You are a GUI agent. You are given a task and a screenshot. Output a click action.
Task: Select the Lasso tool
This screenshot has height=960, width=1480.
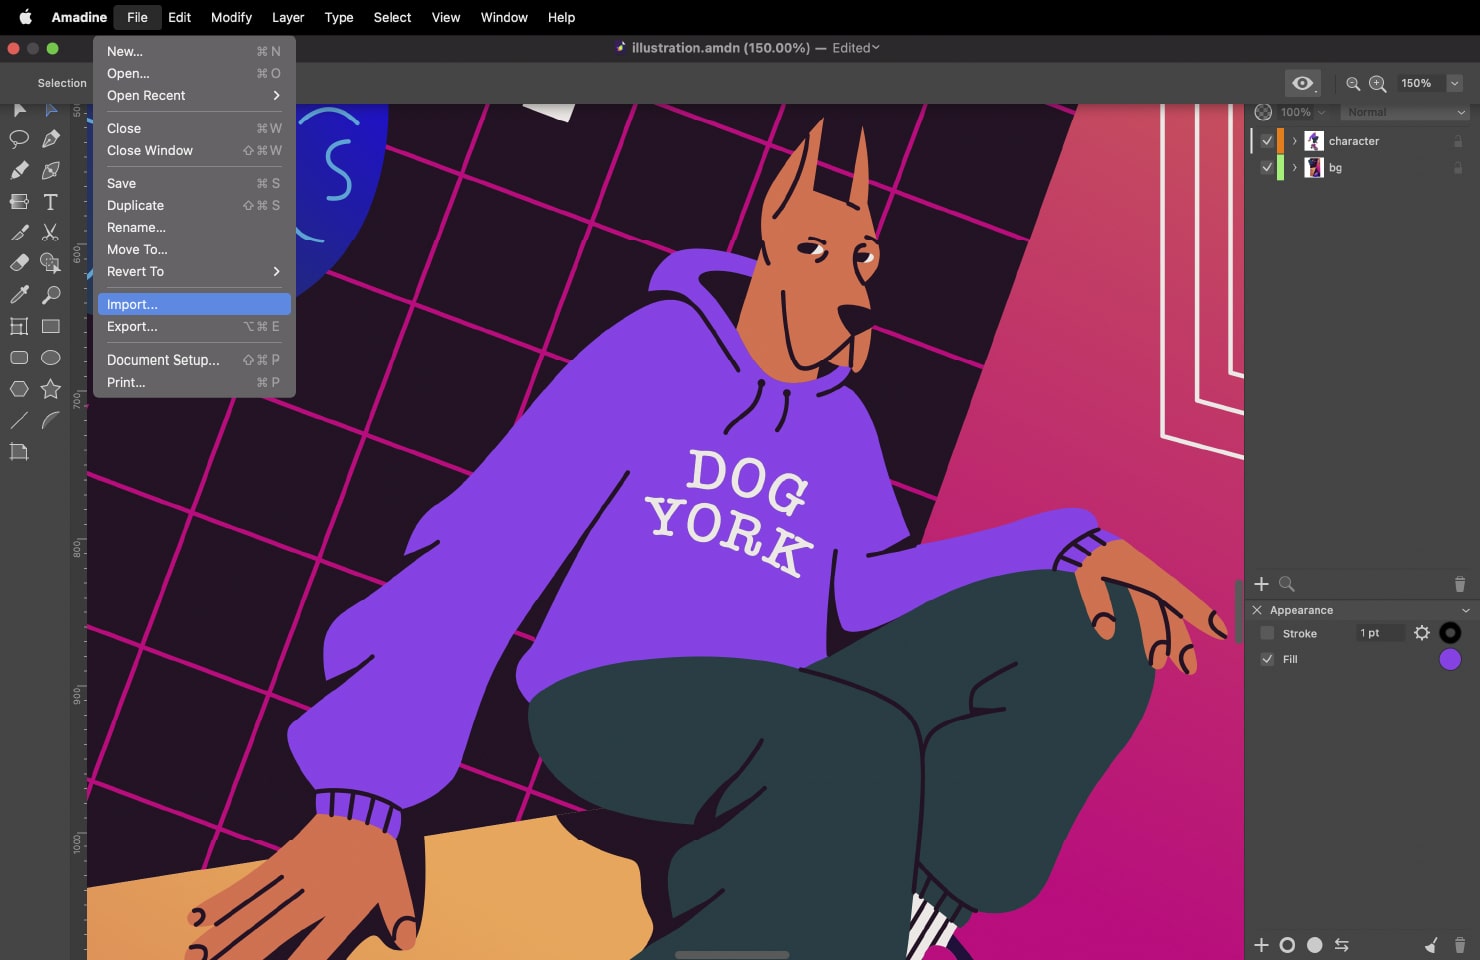coord(19,139)
